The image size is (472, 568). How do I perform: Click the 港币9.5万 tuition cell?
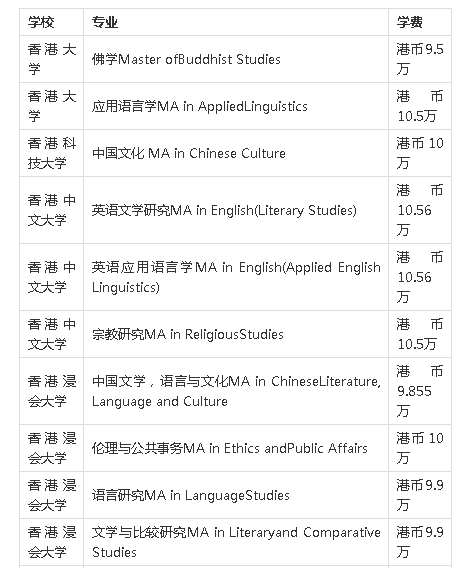click(x=420, y=59)
